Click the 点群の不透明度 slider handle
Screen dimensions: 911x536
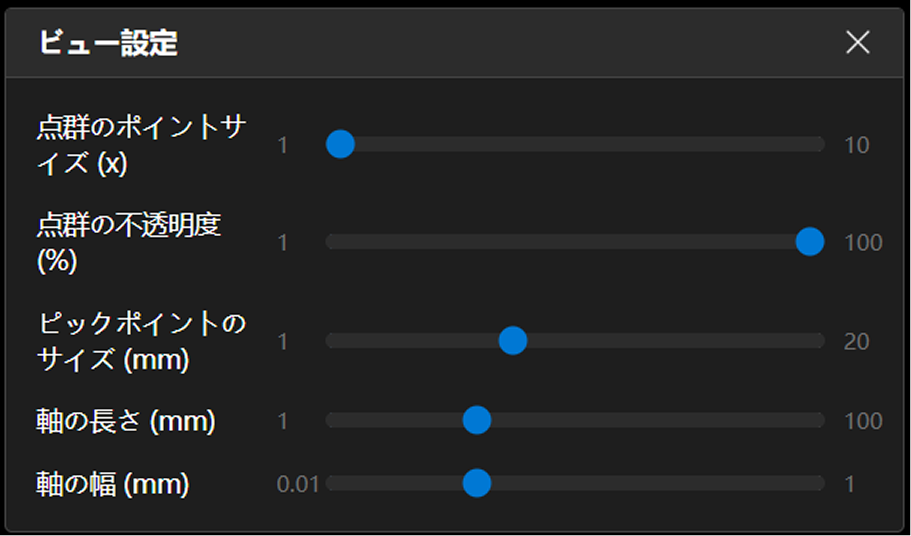(x=809, y=242)
